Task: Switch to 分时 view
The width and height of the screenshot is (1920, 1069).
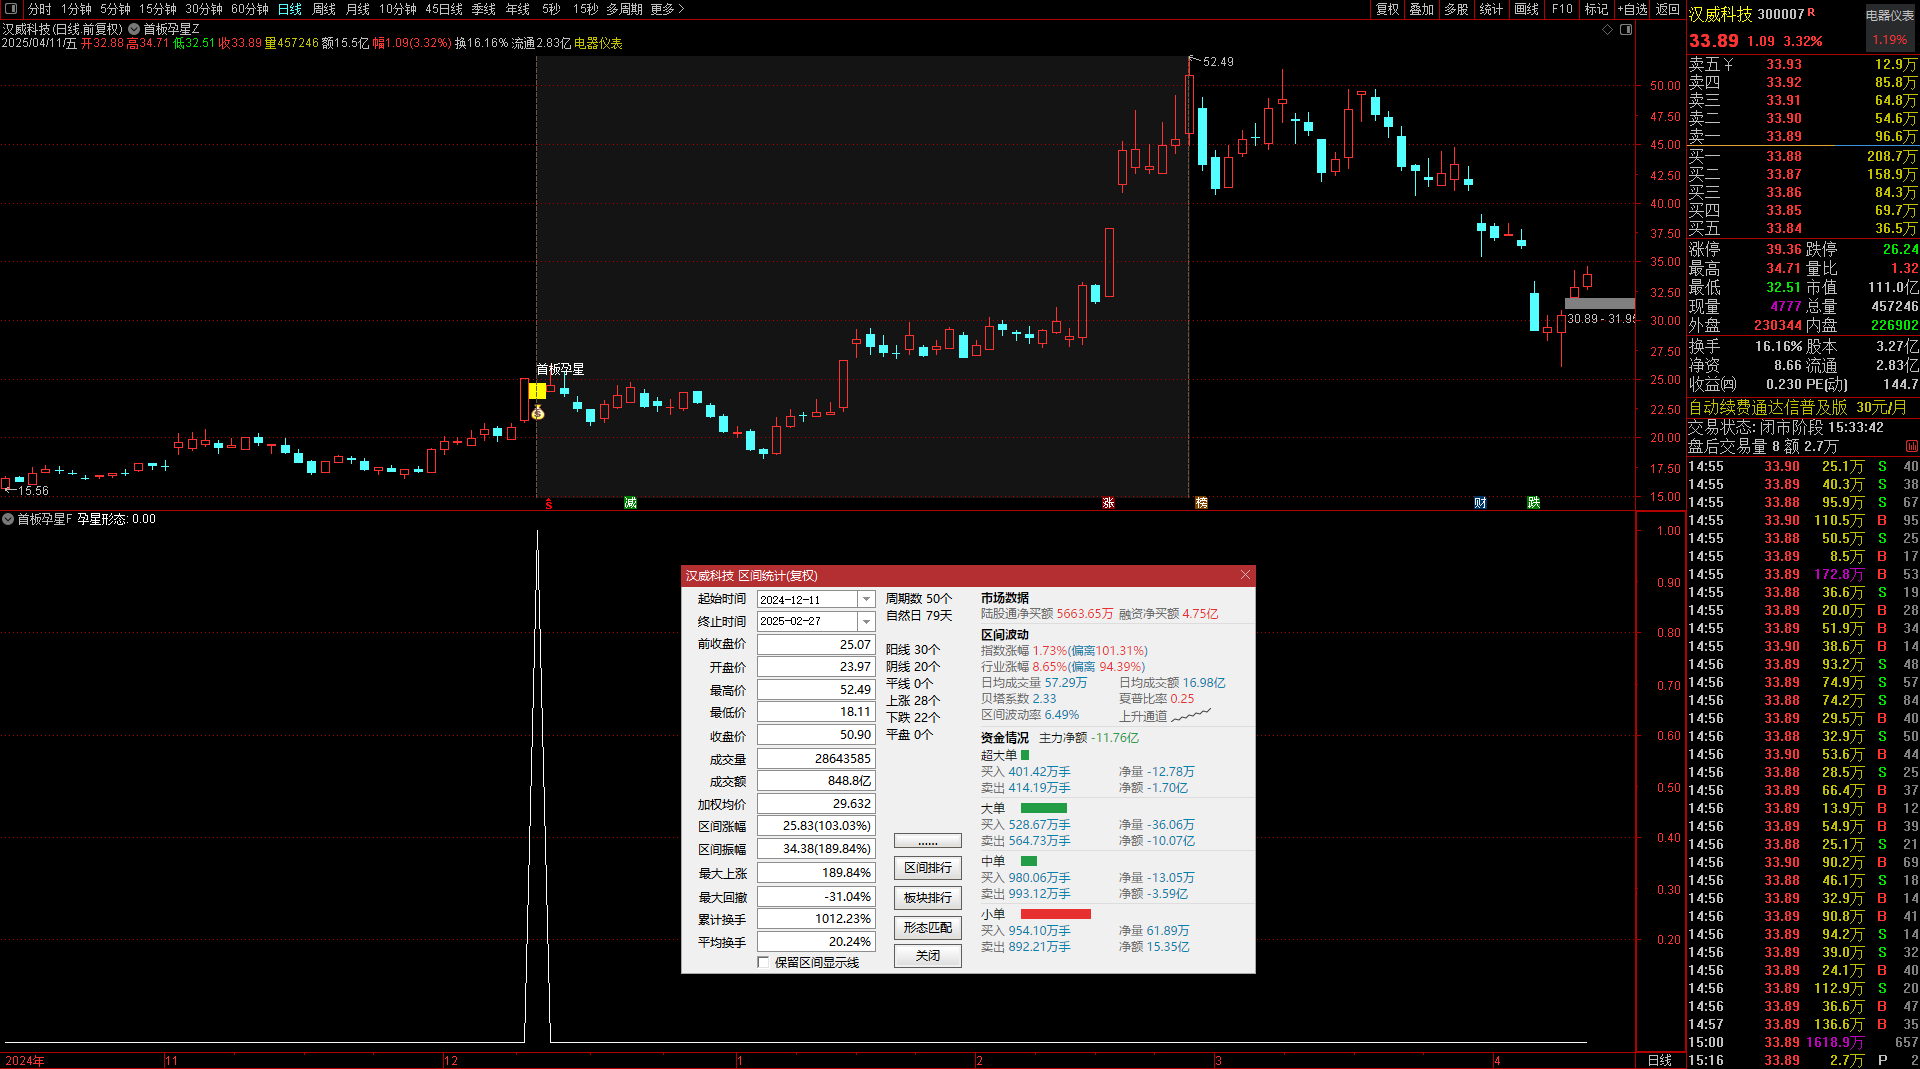Action: coord(40,9)
